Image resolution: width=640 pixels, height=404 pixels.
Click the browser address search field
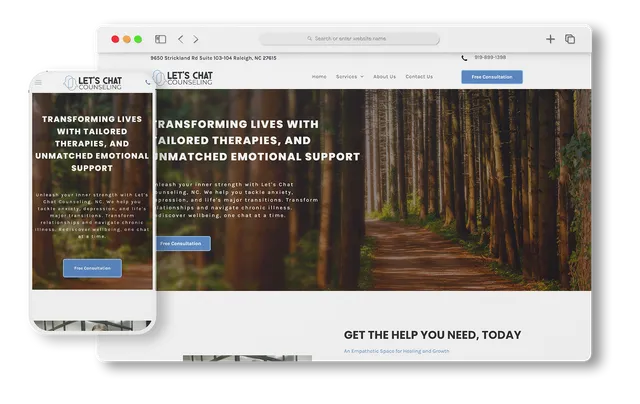(349, 39)
